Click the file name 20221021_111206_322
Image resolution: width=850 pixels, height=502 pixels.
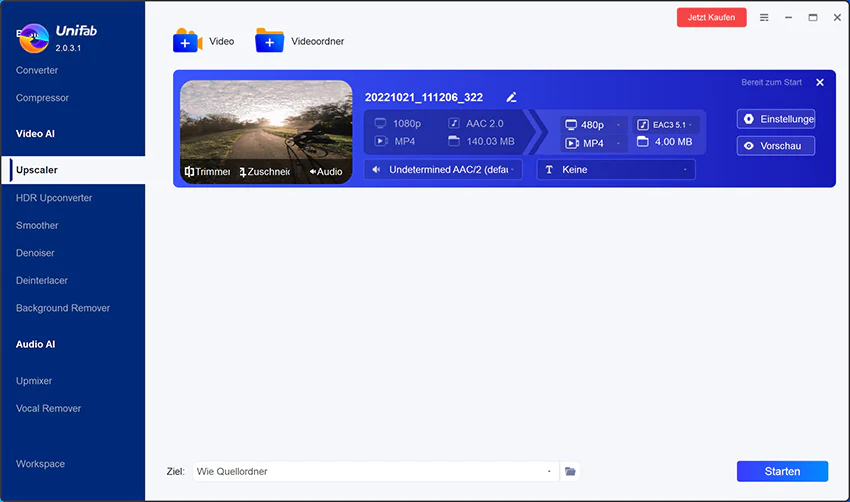coord(424,97)
